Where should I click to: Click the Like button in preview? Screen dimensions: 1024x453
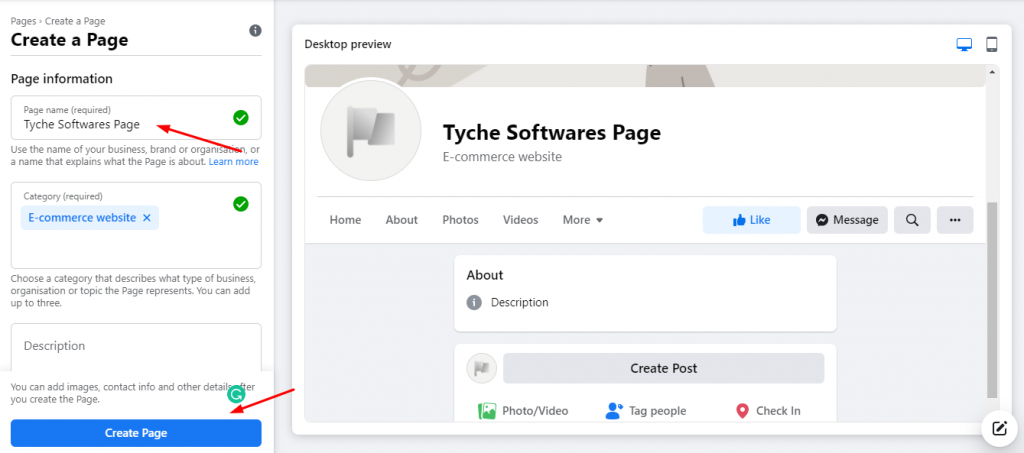click(751, 220)
